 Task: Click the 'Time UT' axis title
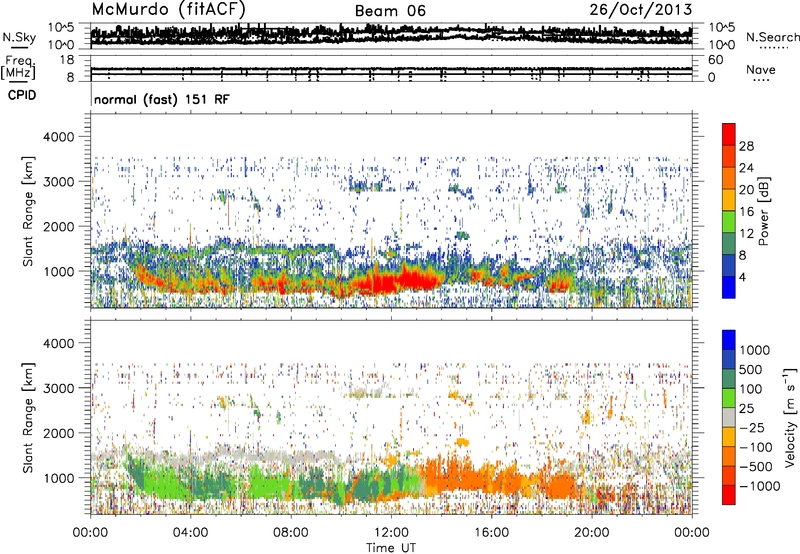coord(391,548)
